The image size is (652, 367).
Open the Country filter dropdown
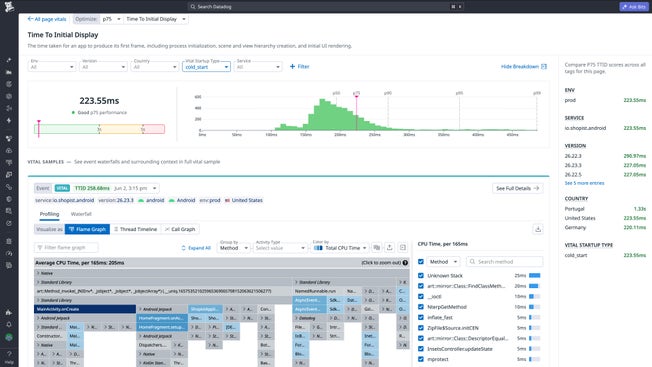155,67
